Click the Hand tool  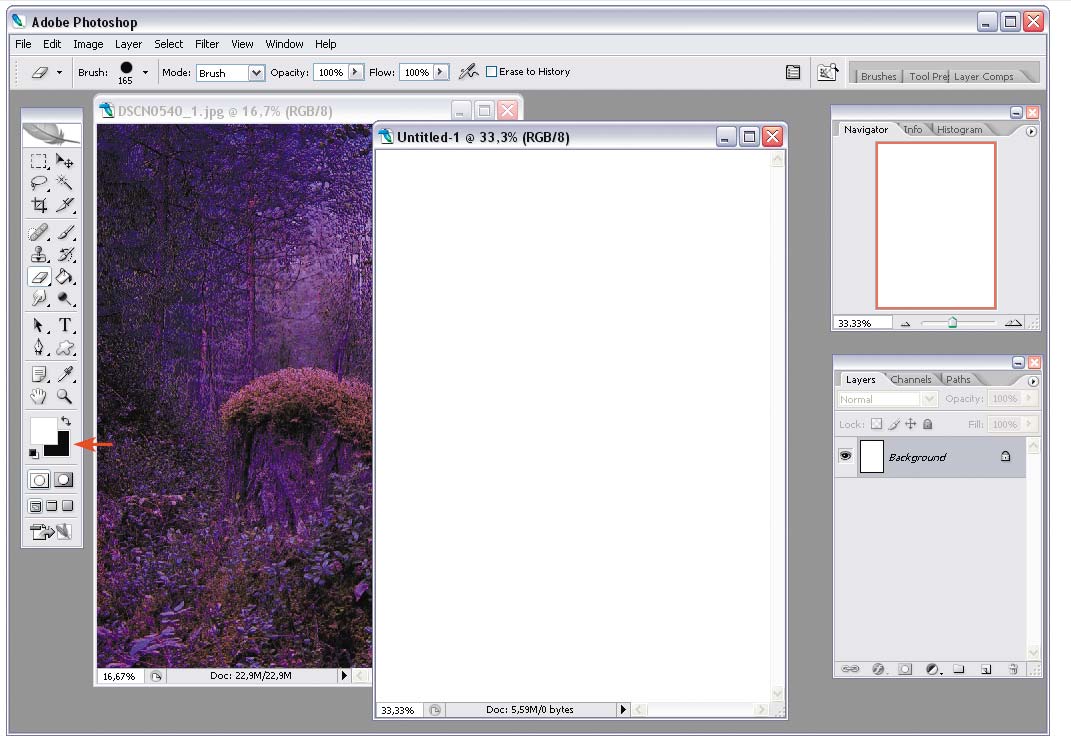pyautogui.click(x=39, y=396)
